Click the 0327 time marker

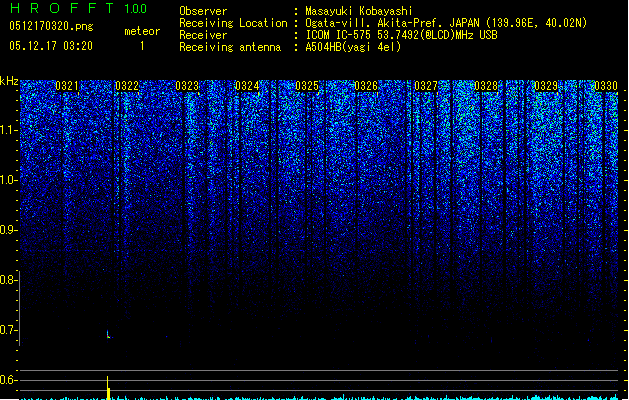pos(426,86)
